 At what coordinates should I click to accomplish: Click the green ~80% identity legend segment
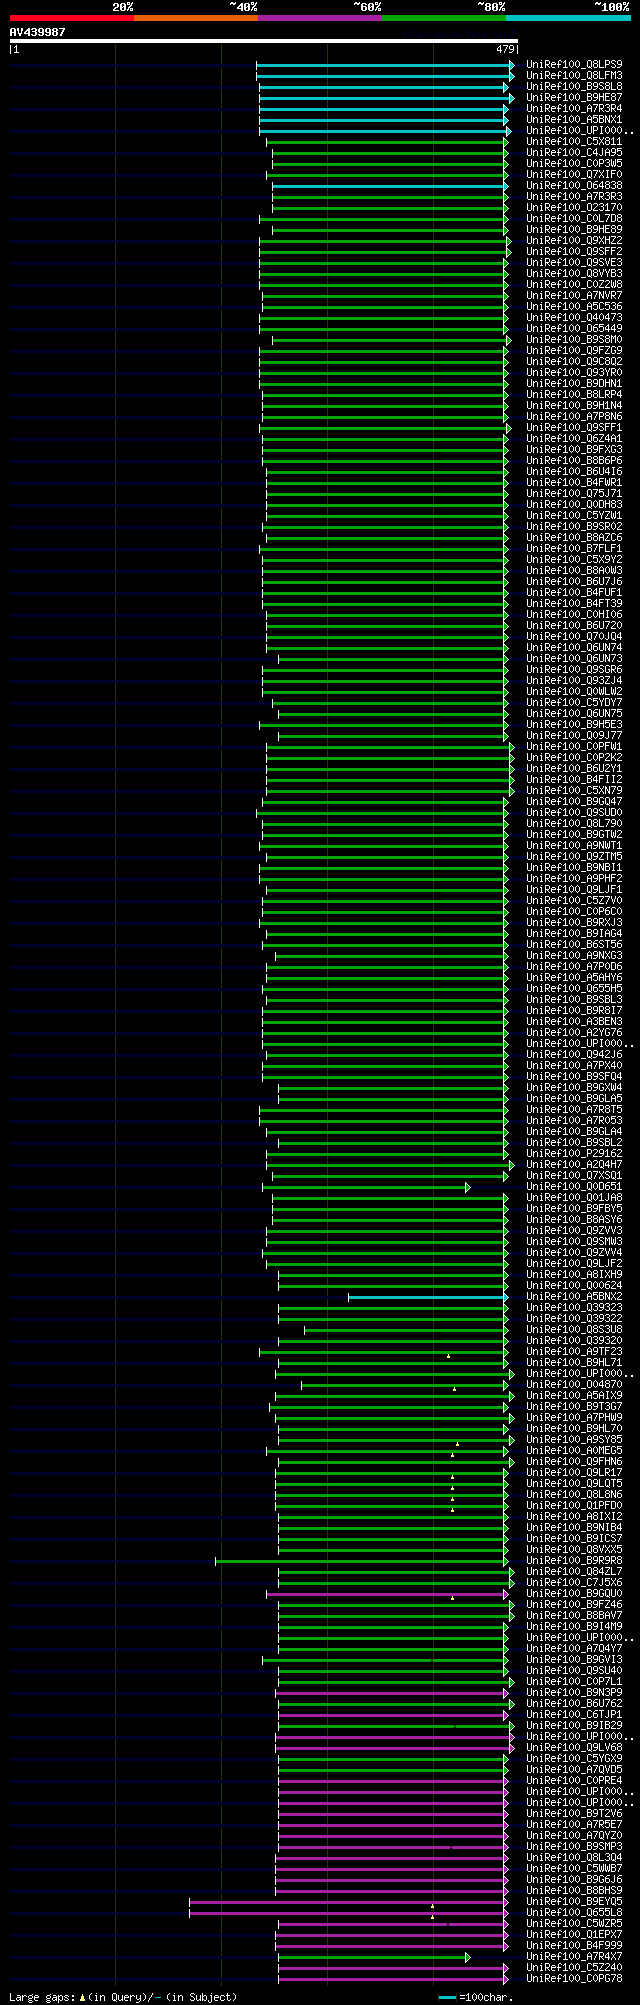444,18
